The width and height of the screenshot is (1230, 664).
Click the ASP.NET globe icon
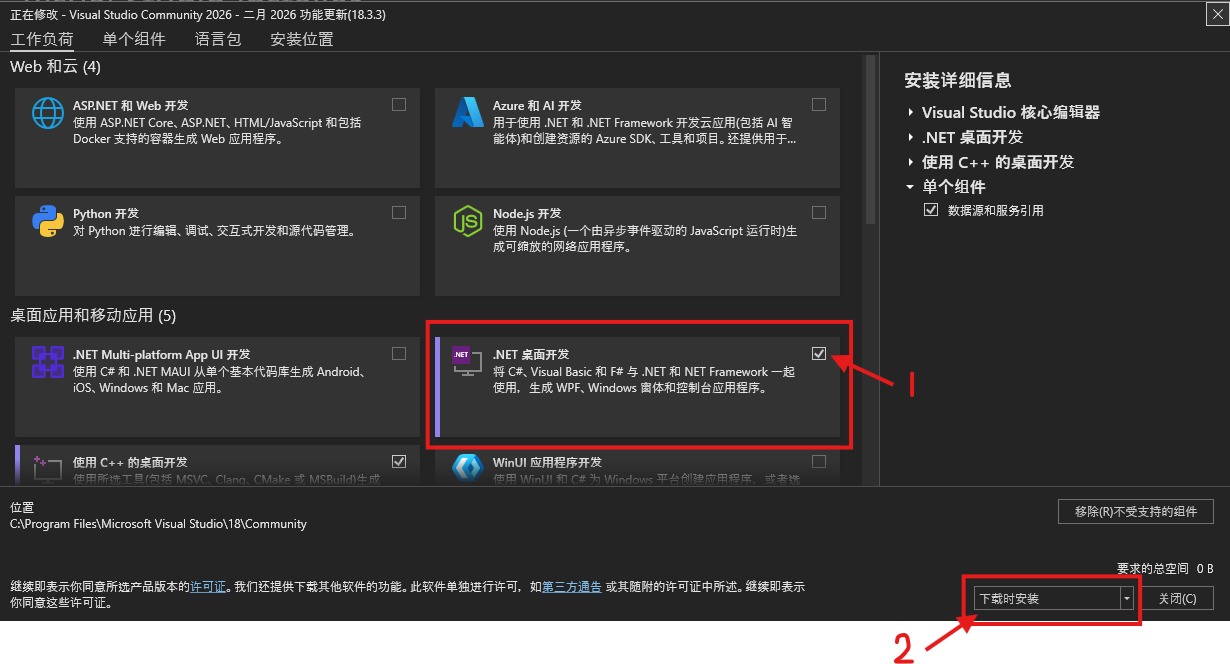click(48, 113)
